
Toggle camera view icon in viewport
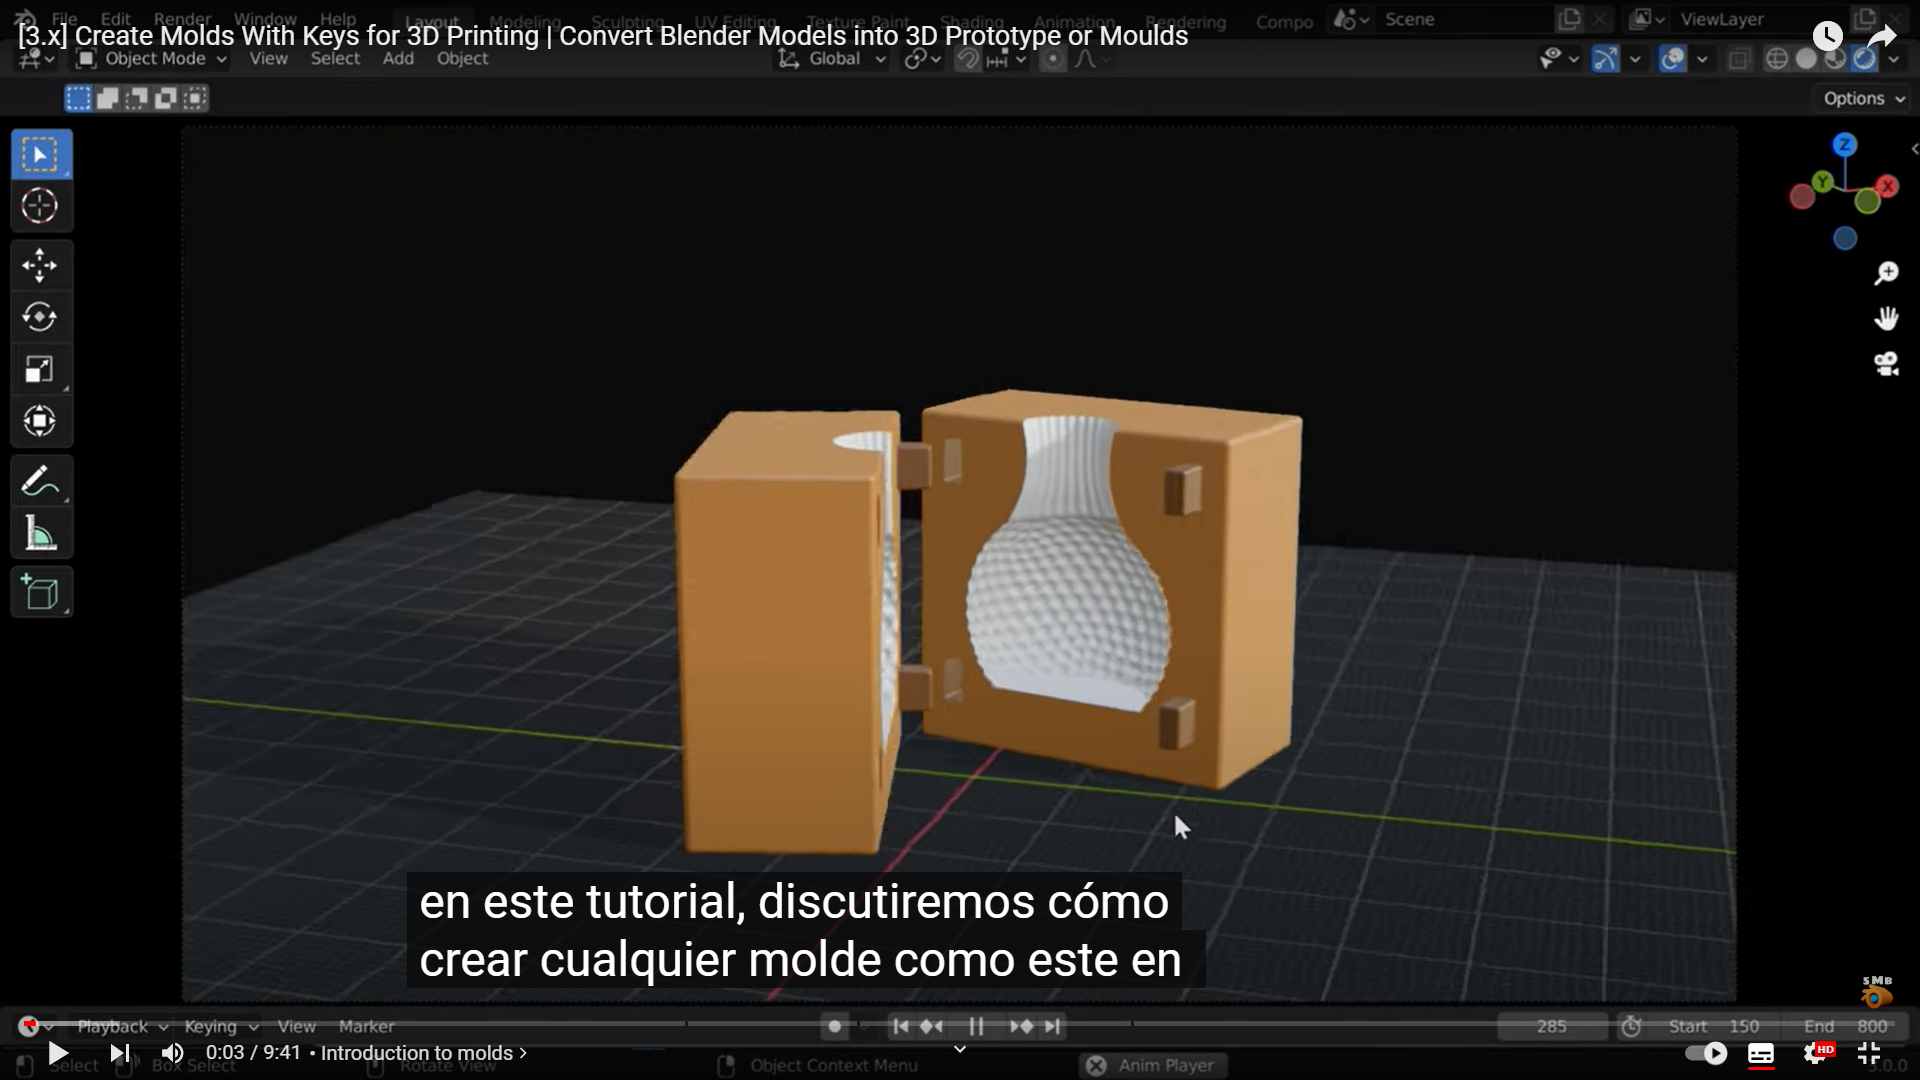click(x=1886, y=364)
